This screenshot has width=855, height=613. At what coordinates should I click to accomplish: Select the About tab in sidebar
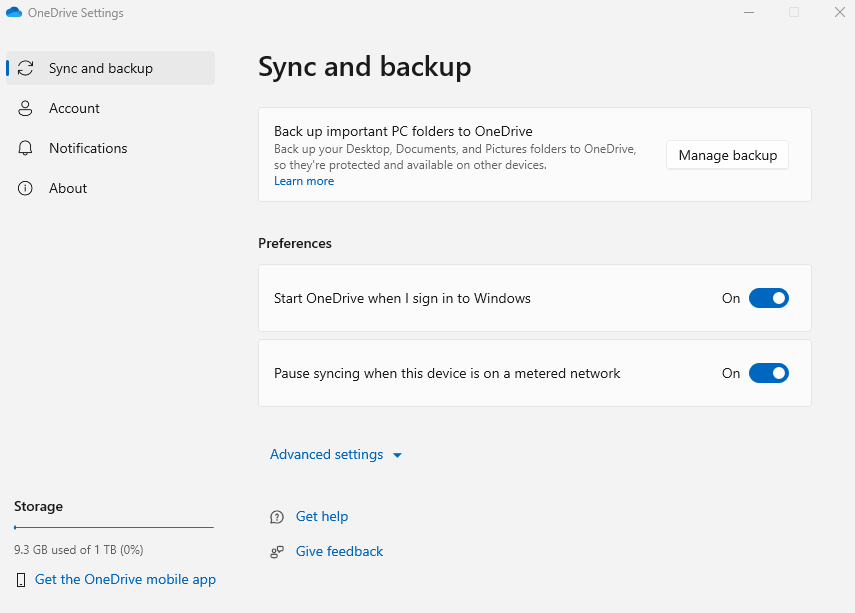[x=68, y=188]
